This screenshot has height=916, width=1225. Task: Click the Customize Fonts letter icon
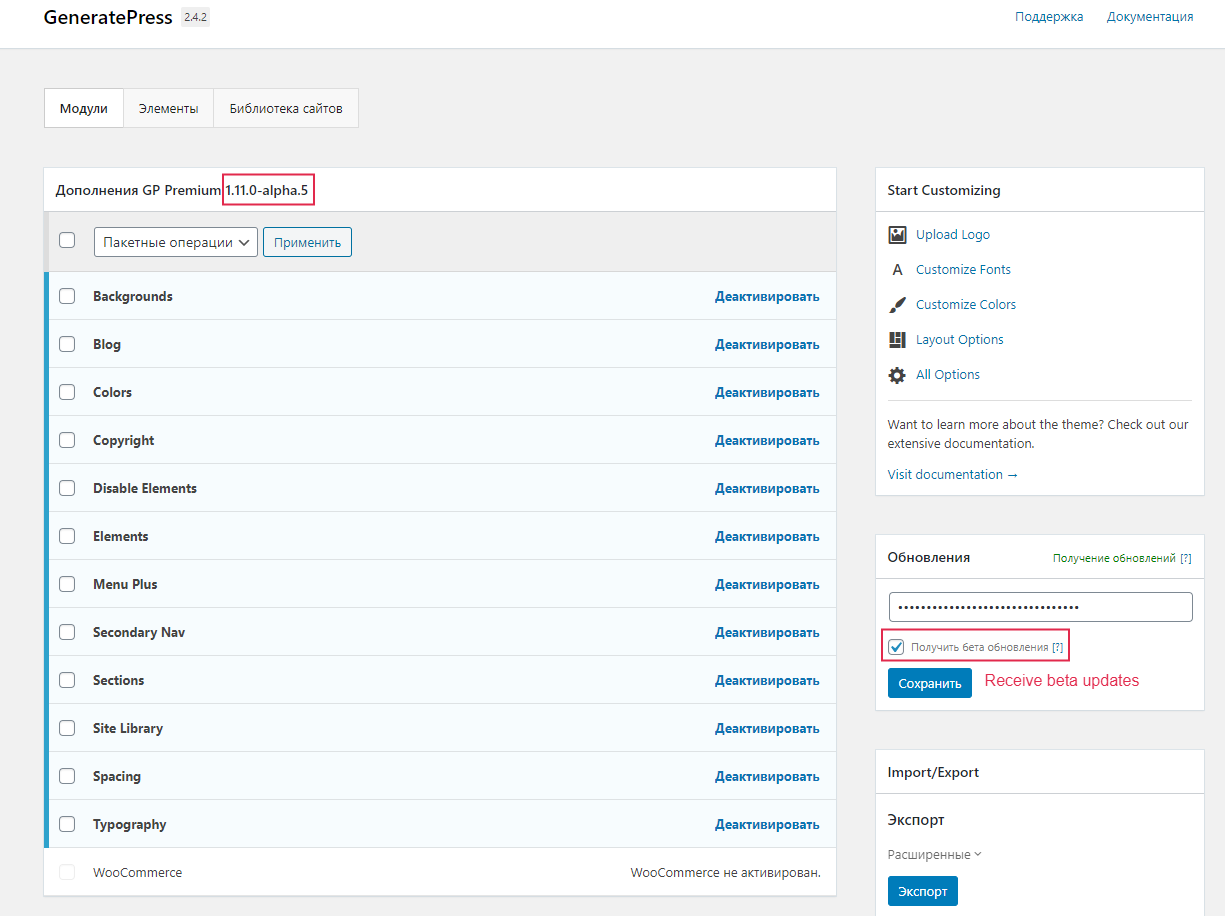pos(897,270)
